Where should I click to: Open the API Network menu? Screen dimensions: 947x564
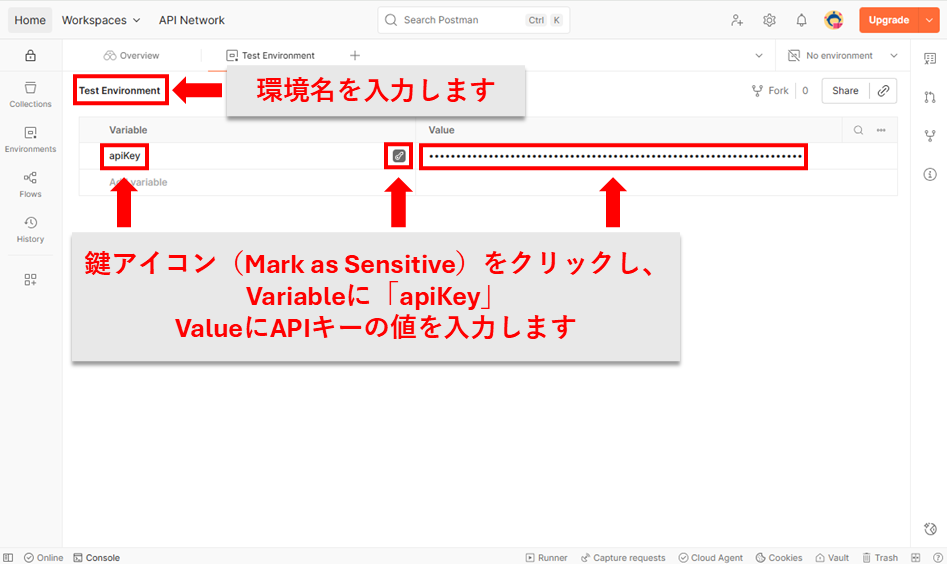point(191,20)
